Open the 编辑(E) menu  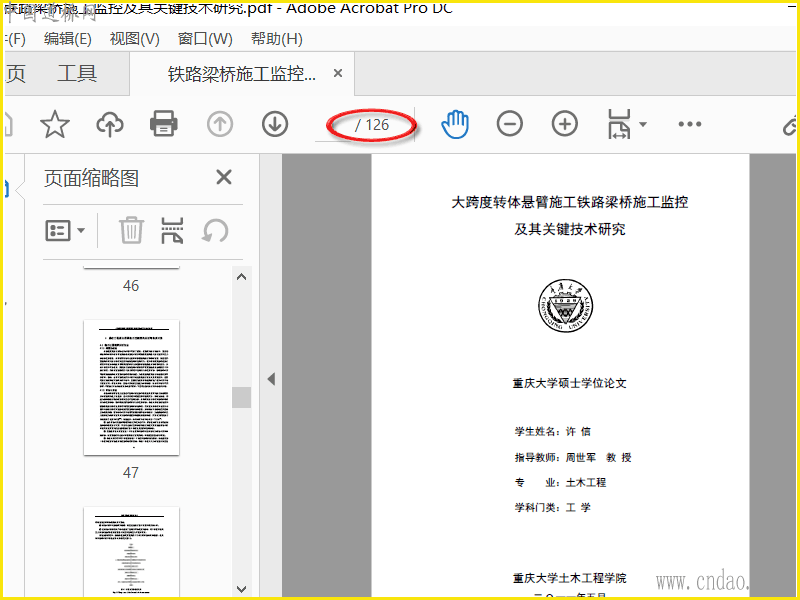(x=67, y=39)
